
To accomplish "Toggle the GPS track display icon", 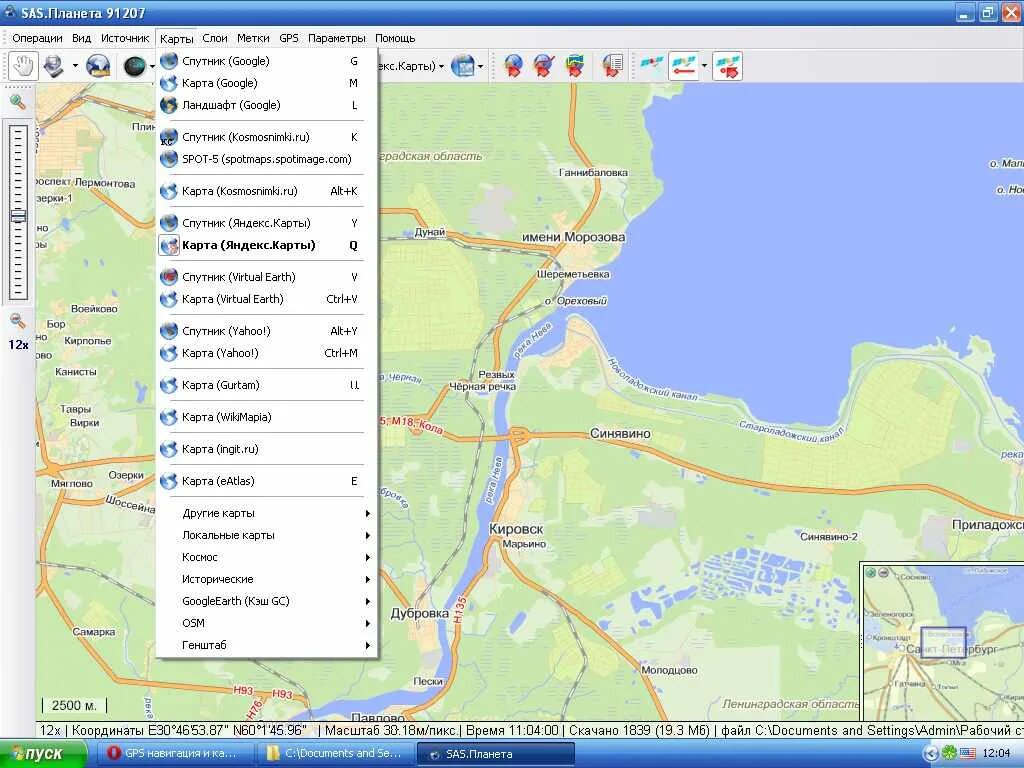I will (x=684, y=66).
